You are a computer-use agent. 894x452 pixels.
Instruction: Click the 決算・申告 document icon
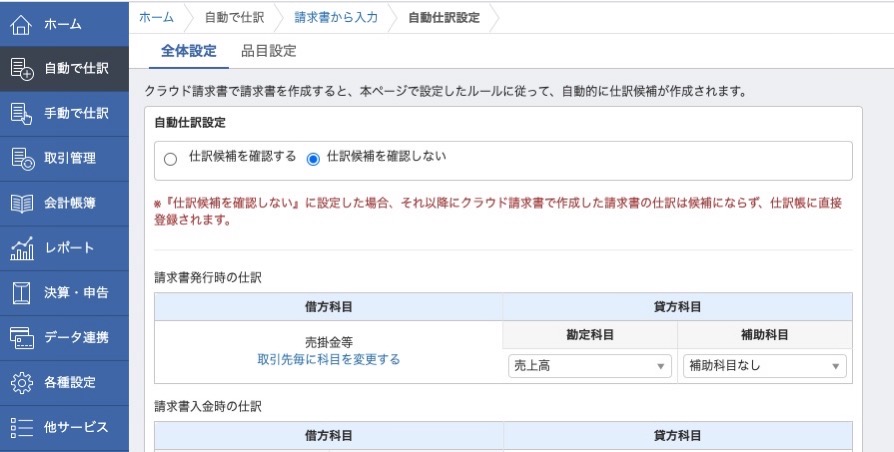(x=22, y=293)
